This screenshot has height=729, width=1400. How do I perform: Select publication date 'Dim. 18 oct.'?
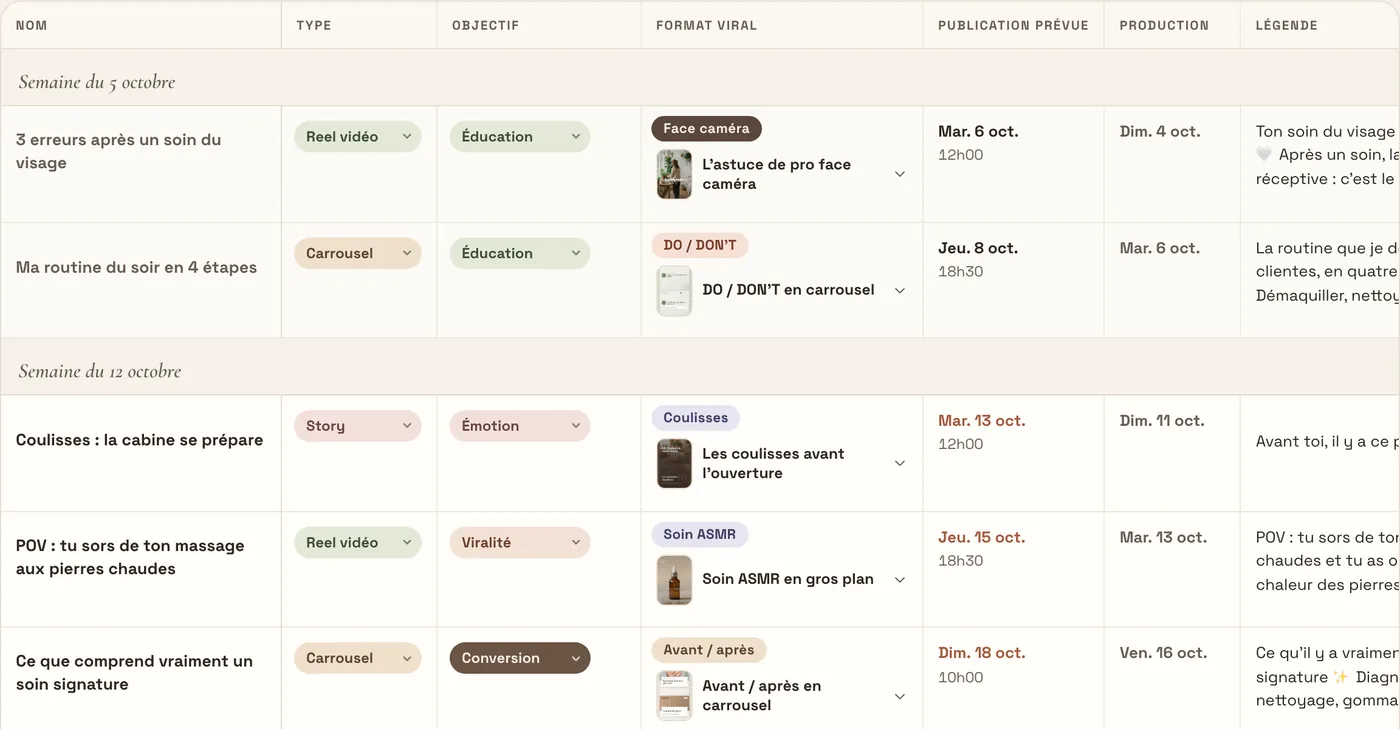tap(981, 653)
